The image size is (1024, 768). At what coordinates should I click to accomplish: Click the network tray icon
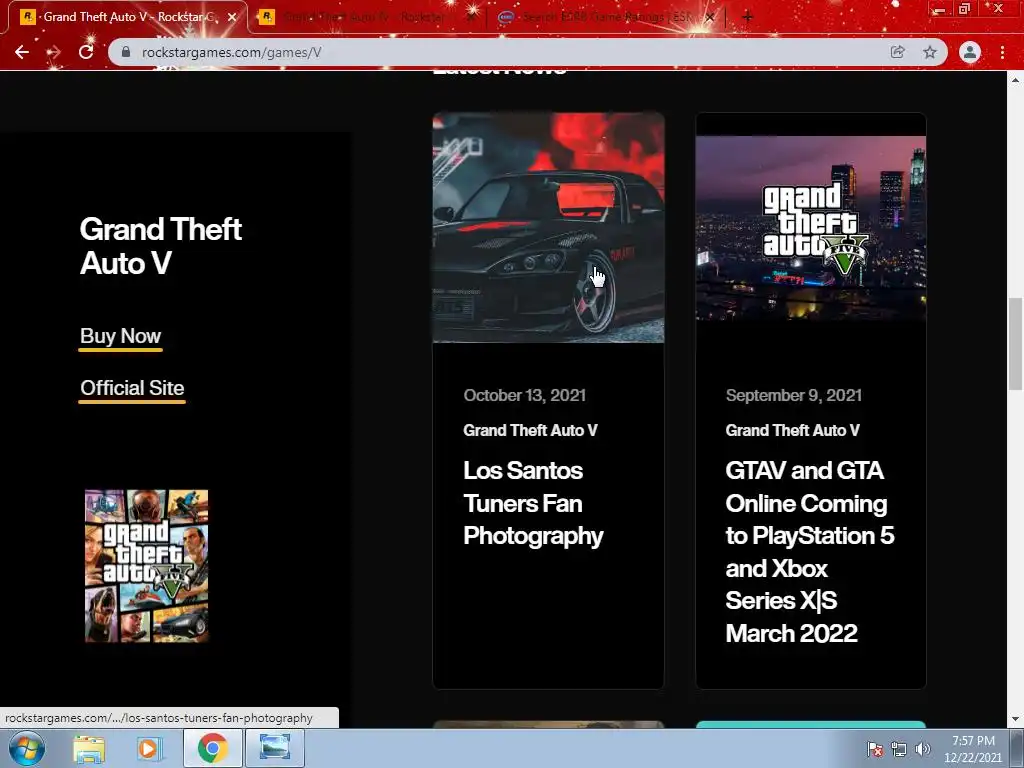pos(899,749)
